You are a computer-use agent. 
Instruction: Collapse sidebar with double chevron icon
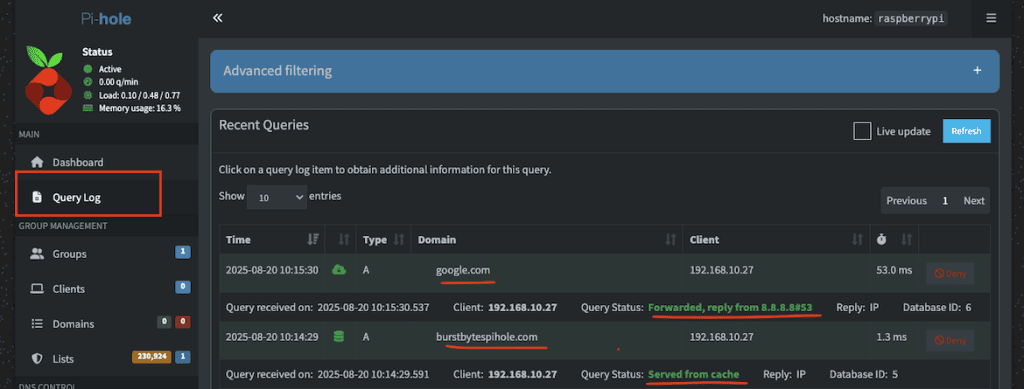pos(217,18)
